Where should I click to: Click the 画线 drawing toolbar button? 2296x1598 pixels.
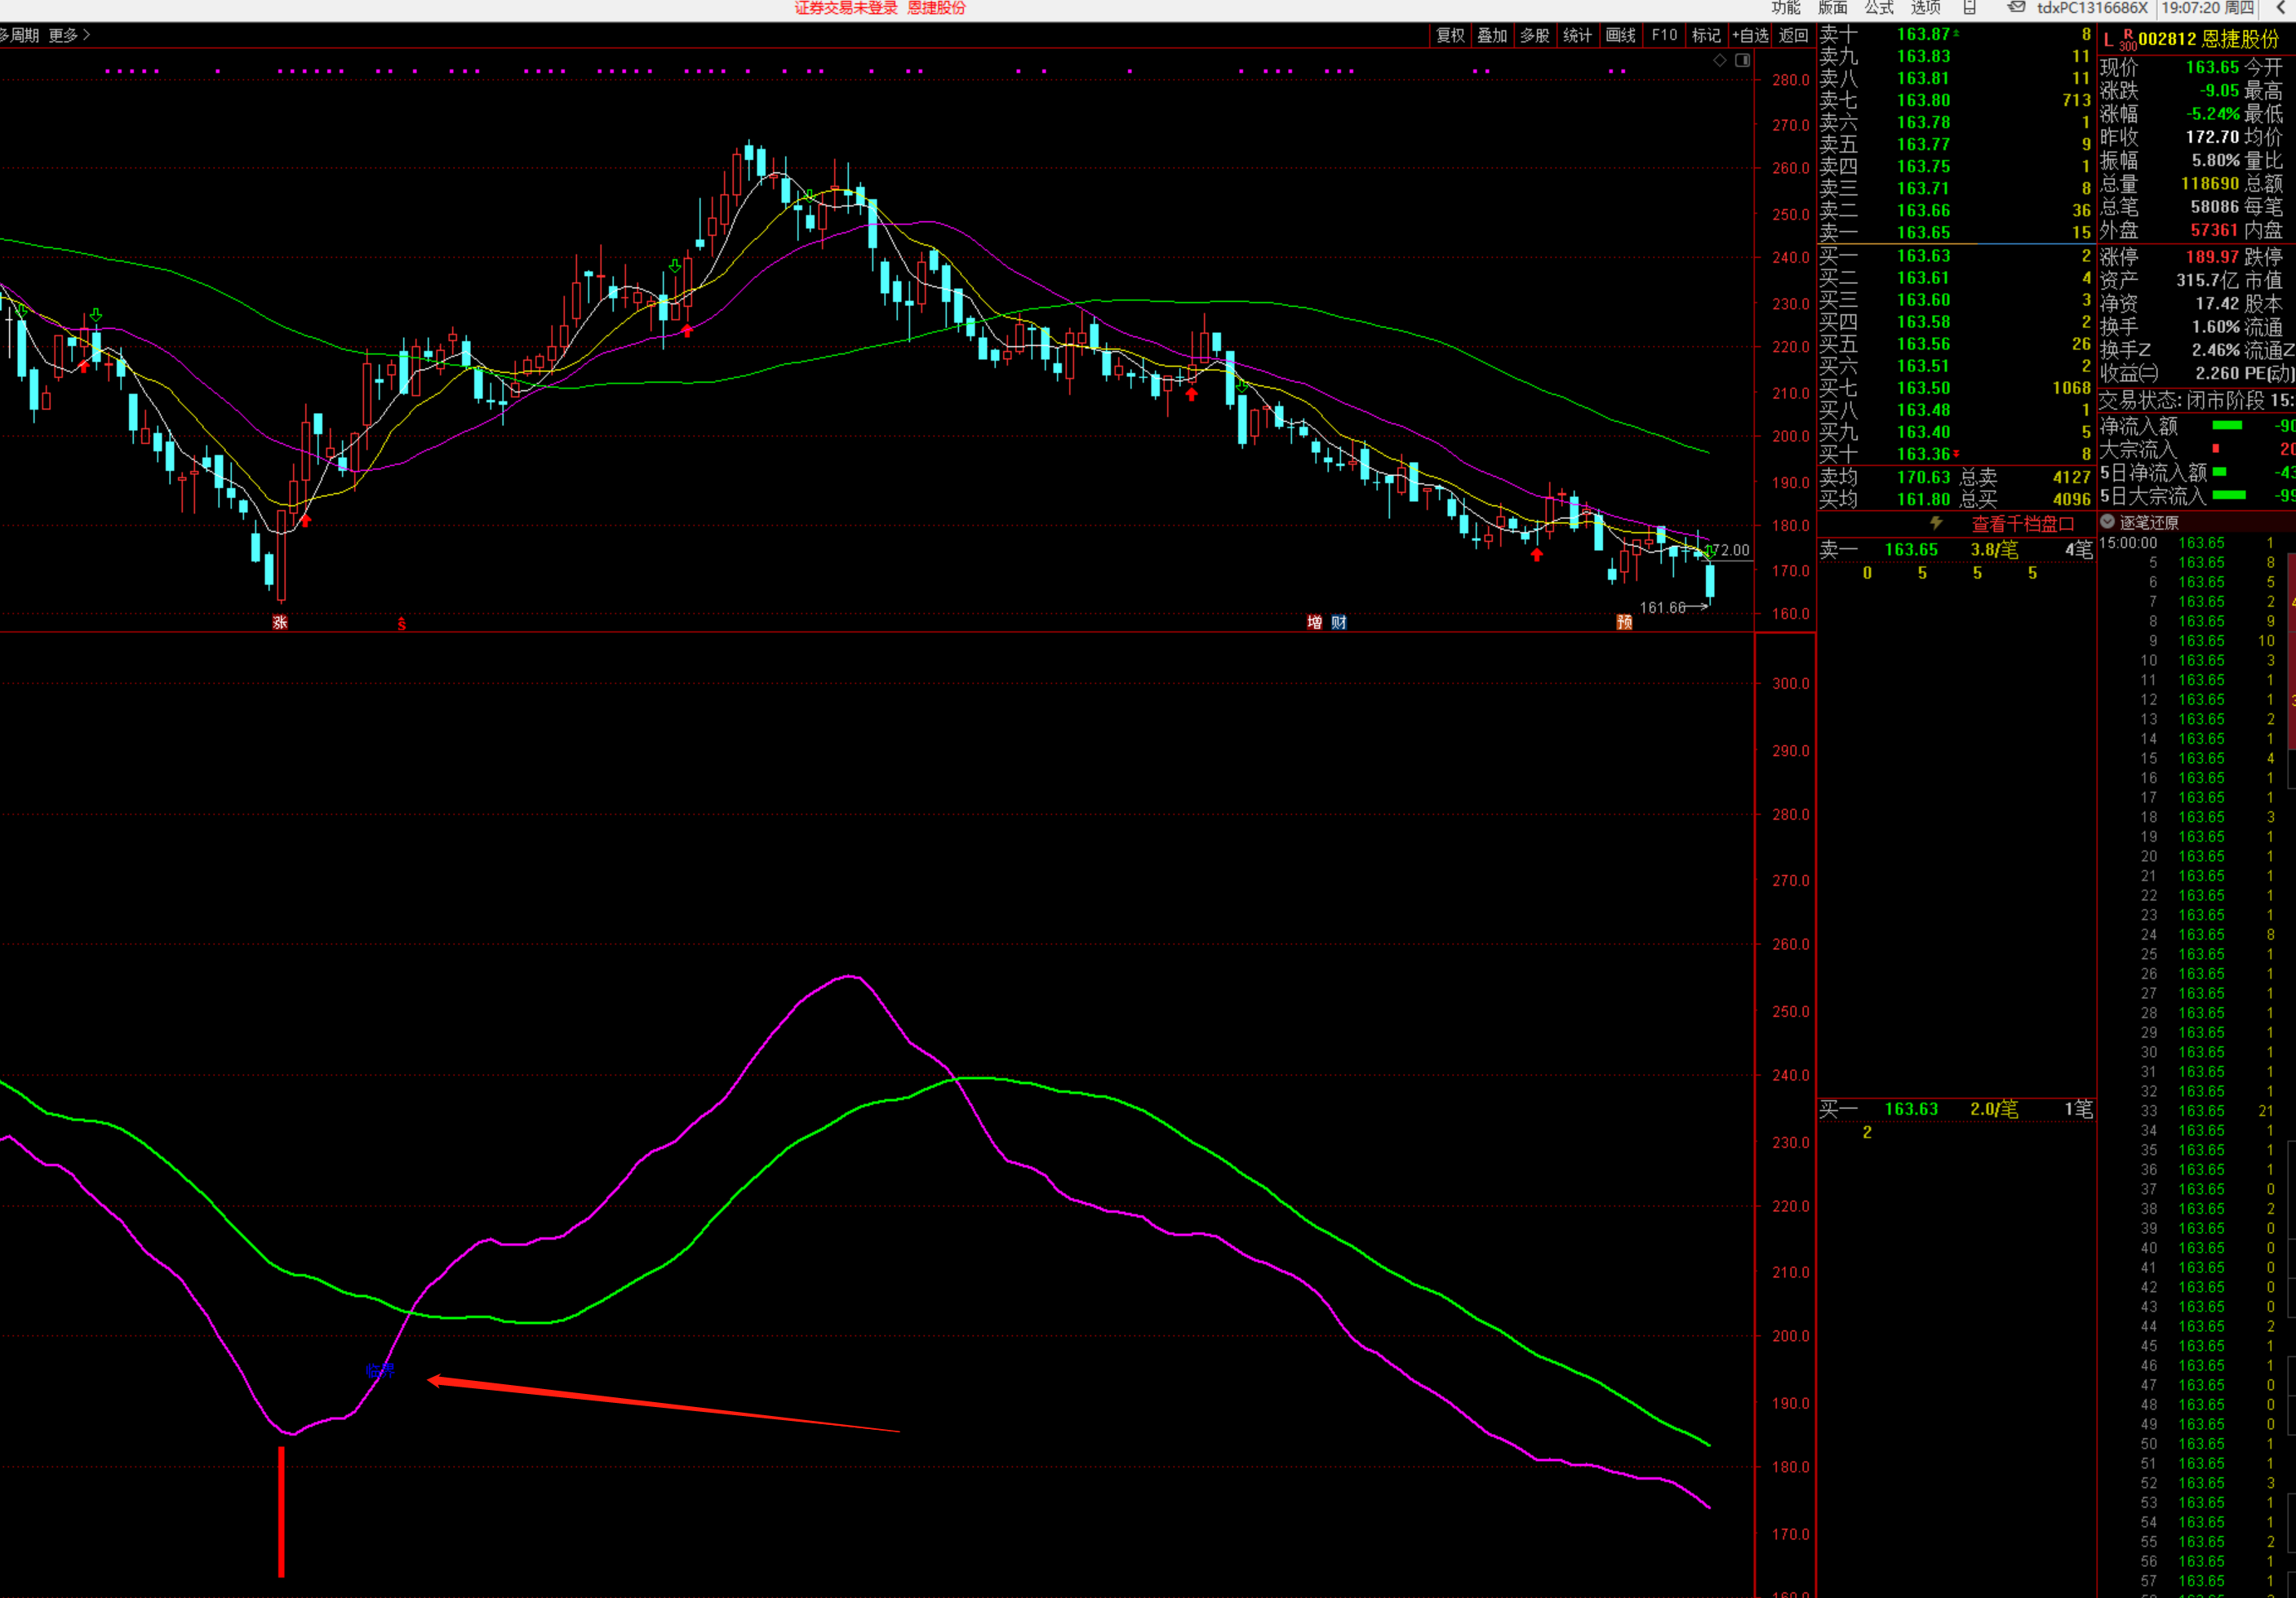(x=1621, y=35)
